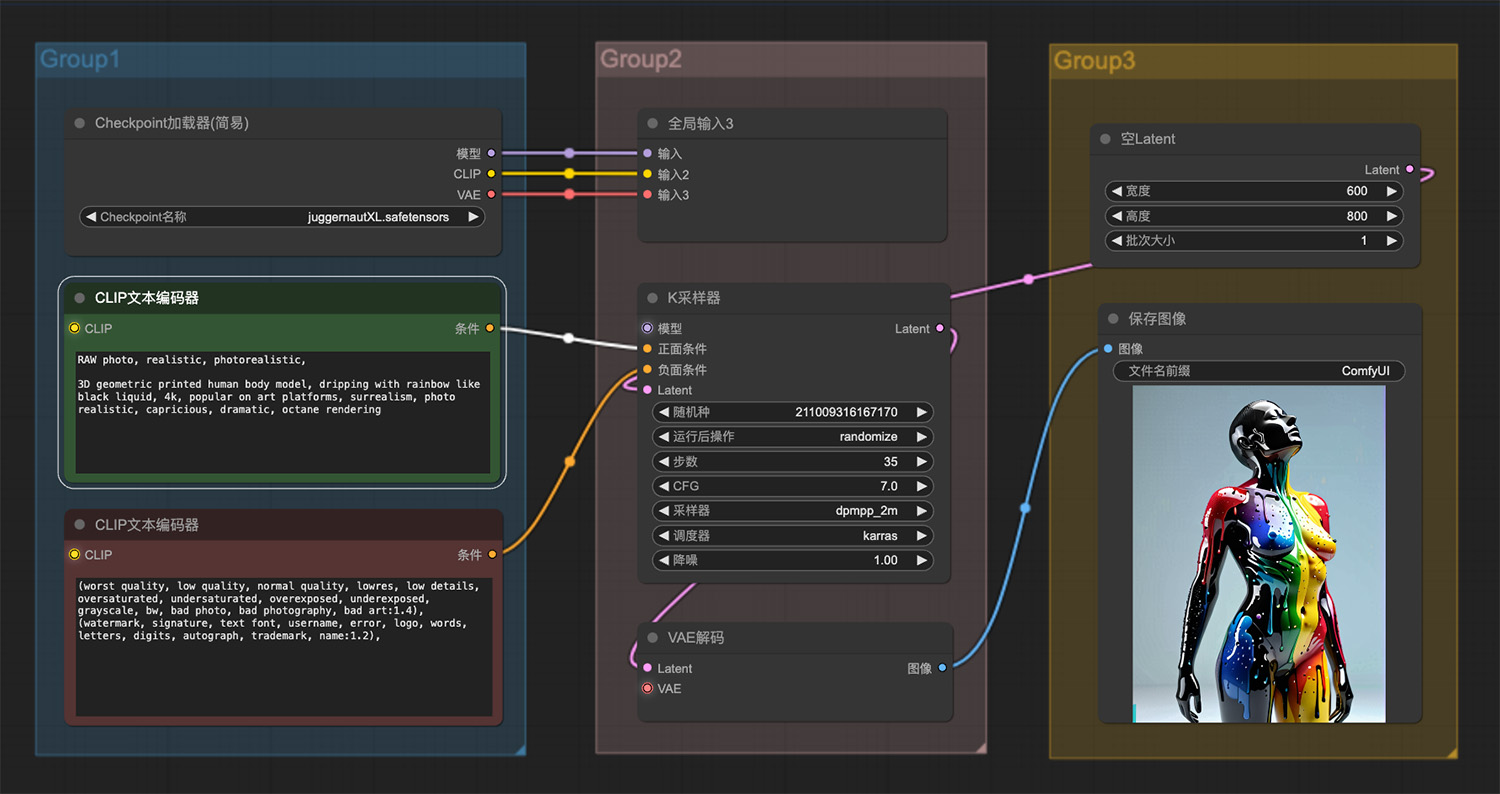Decrease 高度 with the left arrow
This screenshot has width=1500, height=794.
pos(1117,216)
